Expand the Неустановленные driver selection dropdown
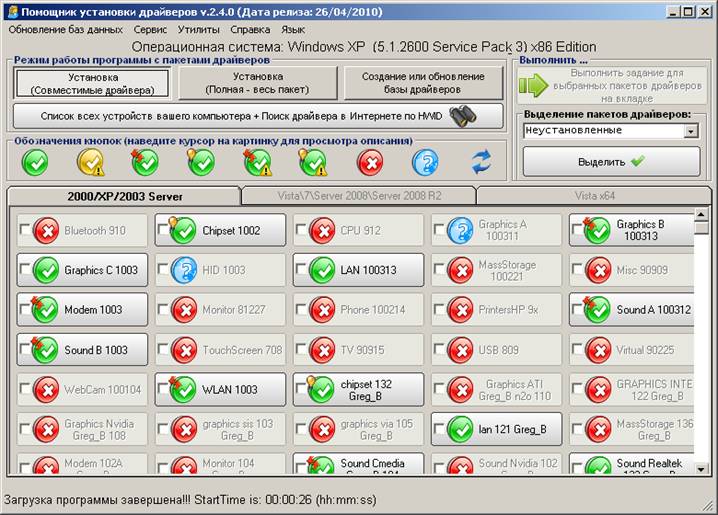 pos(692,131)
